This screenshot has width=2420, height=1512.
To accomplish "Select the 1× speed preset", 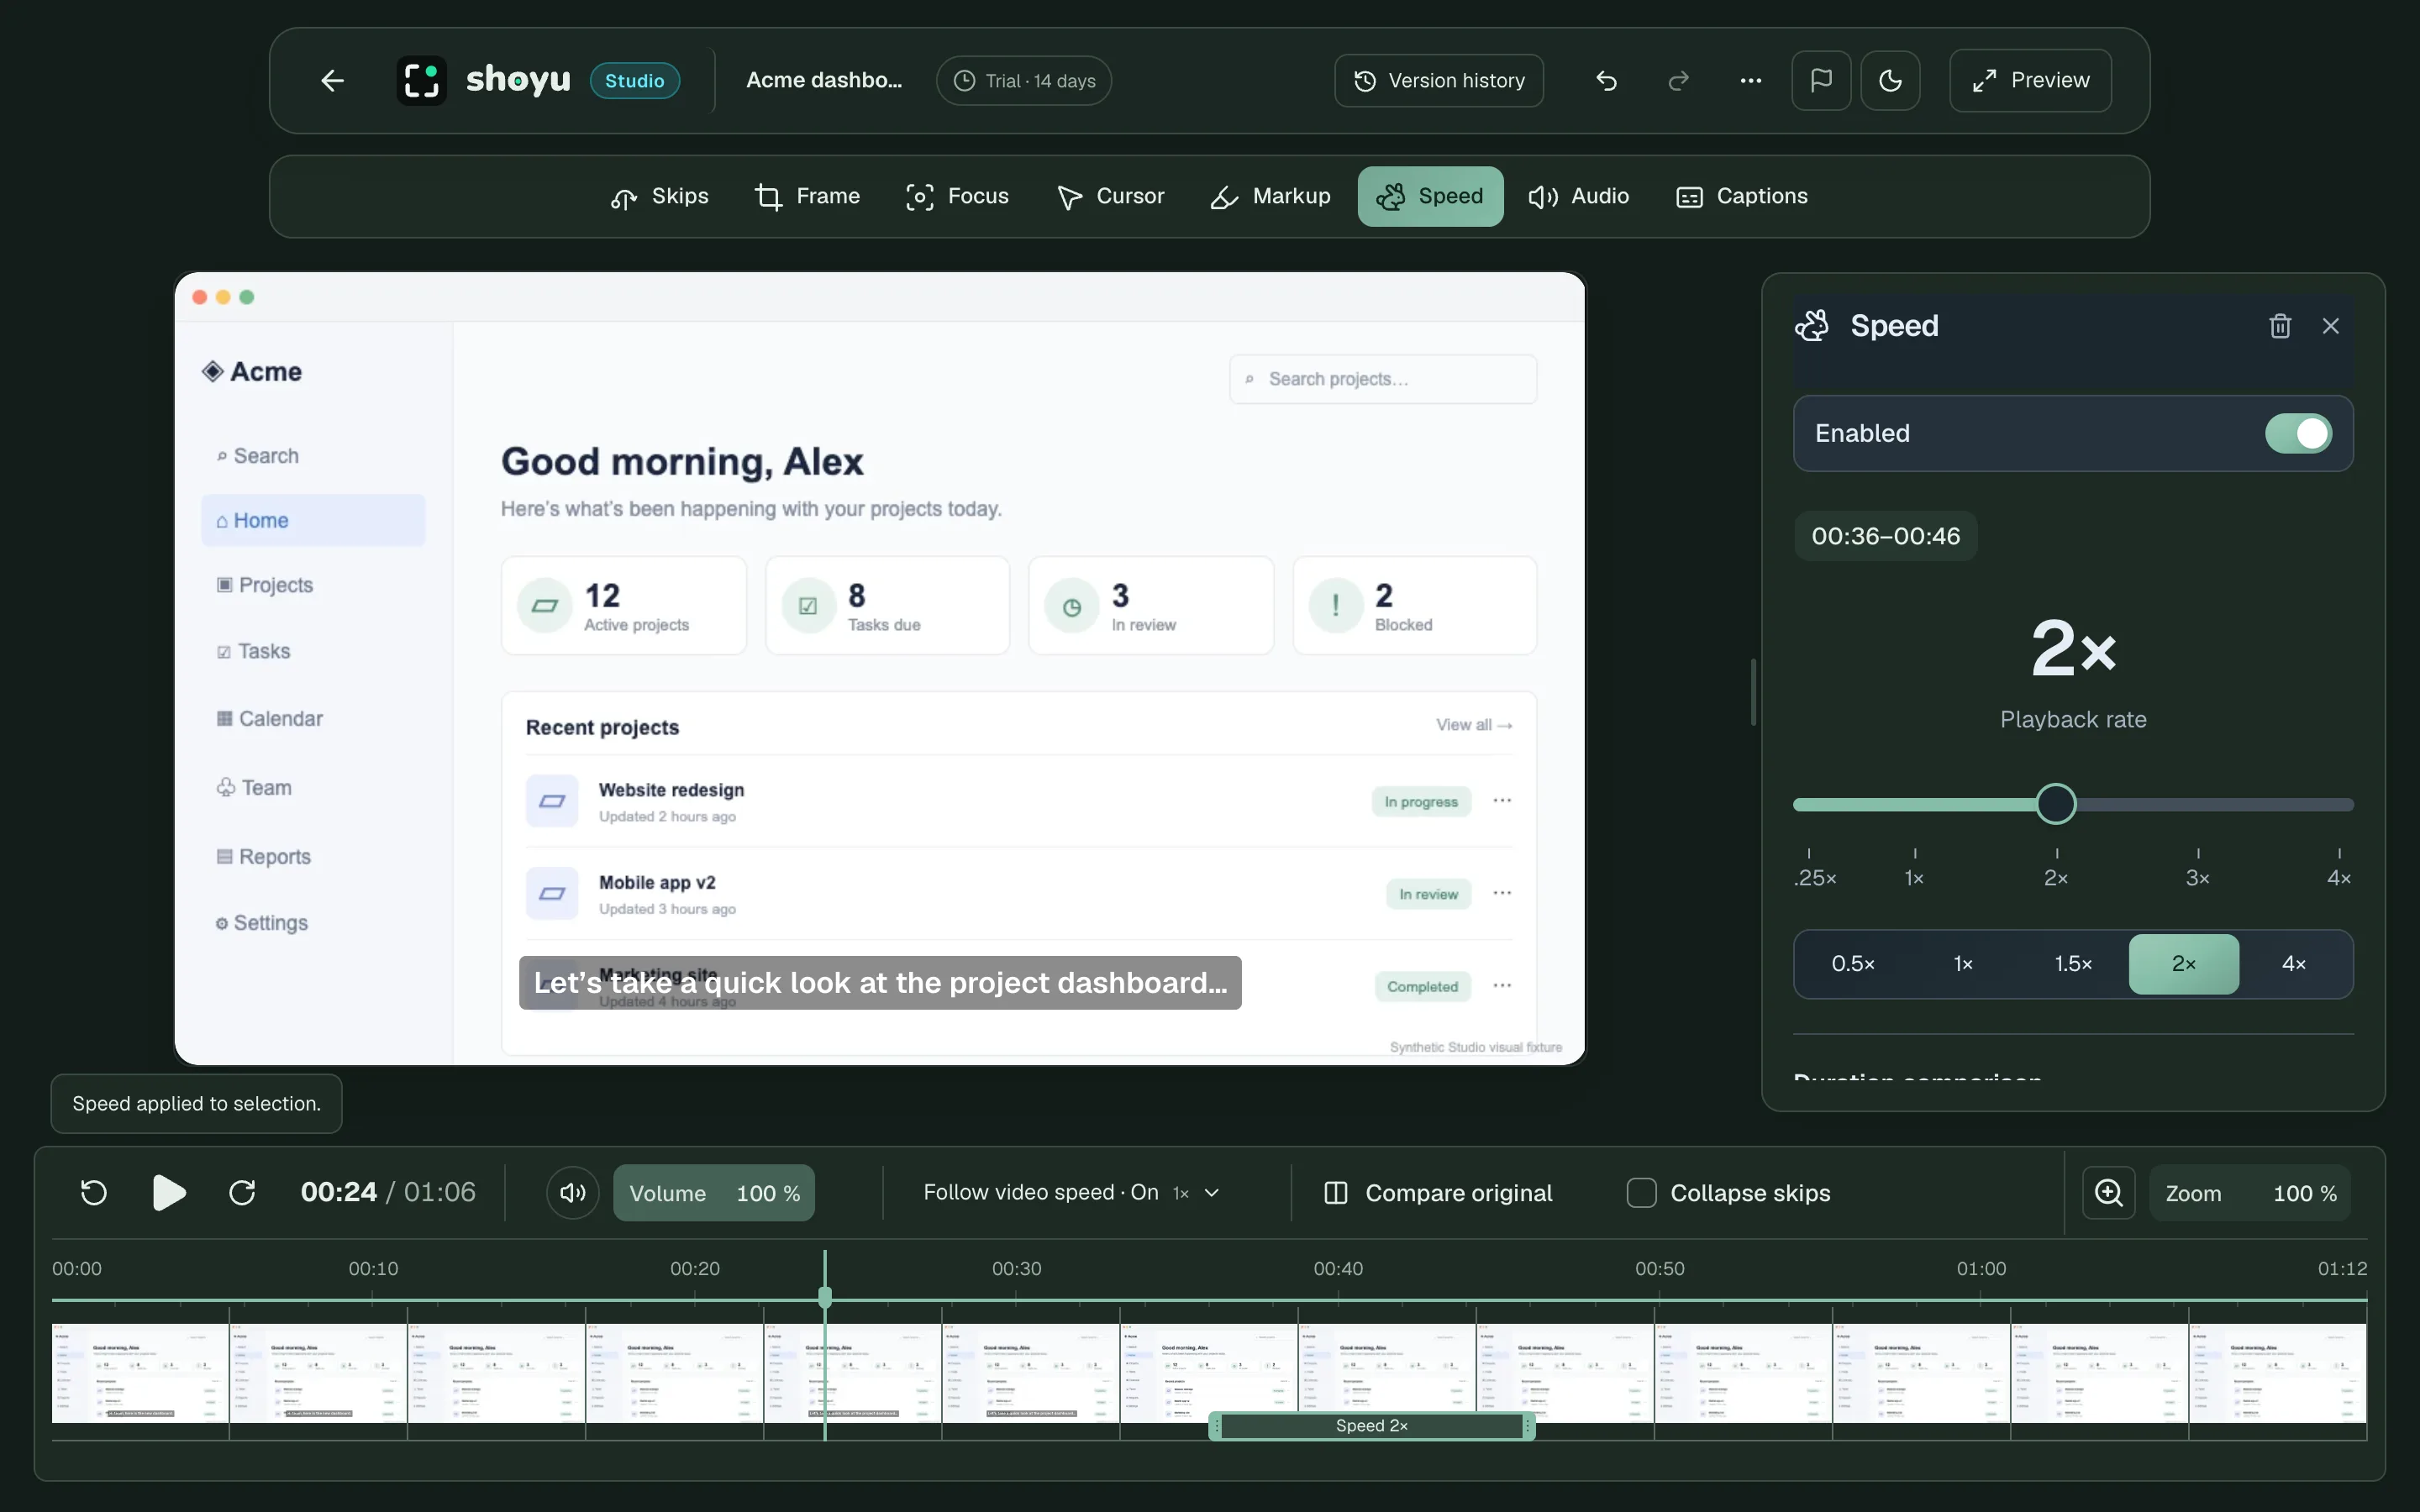I will click(1963, 964).
